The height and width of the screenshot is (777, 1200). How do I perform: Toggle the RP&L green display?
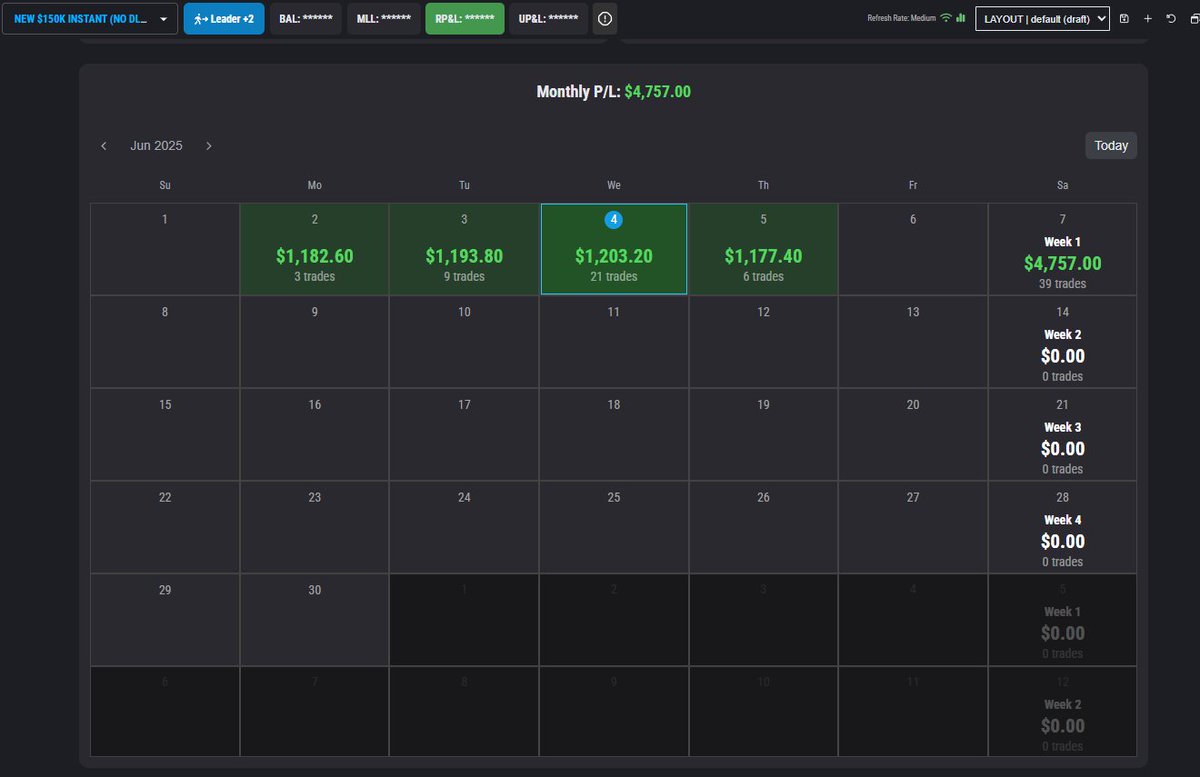[464, 17]
